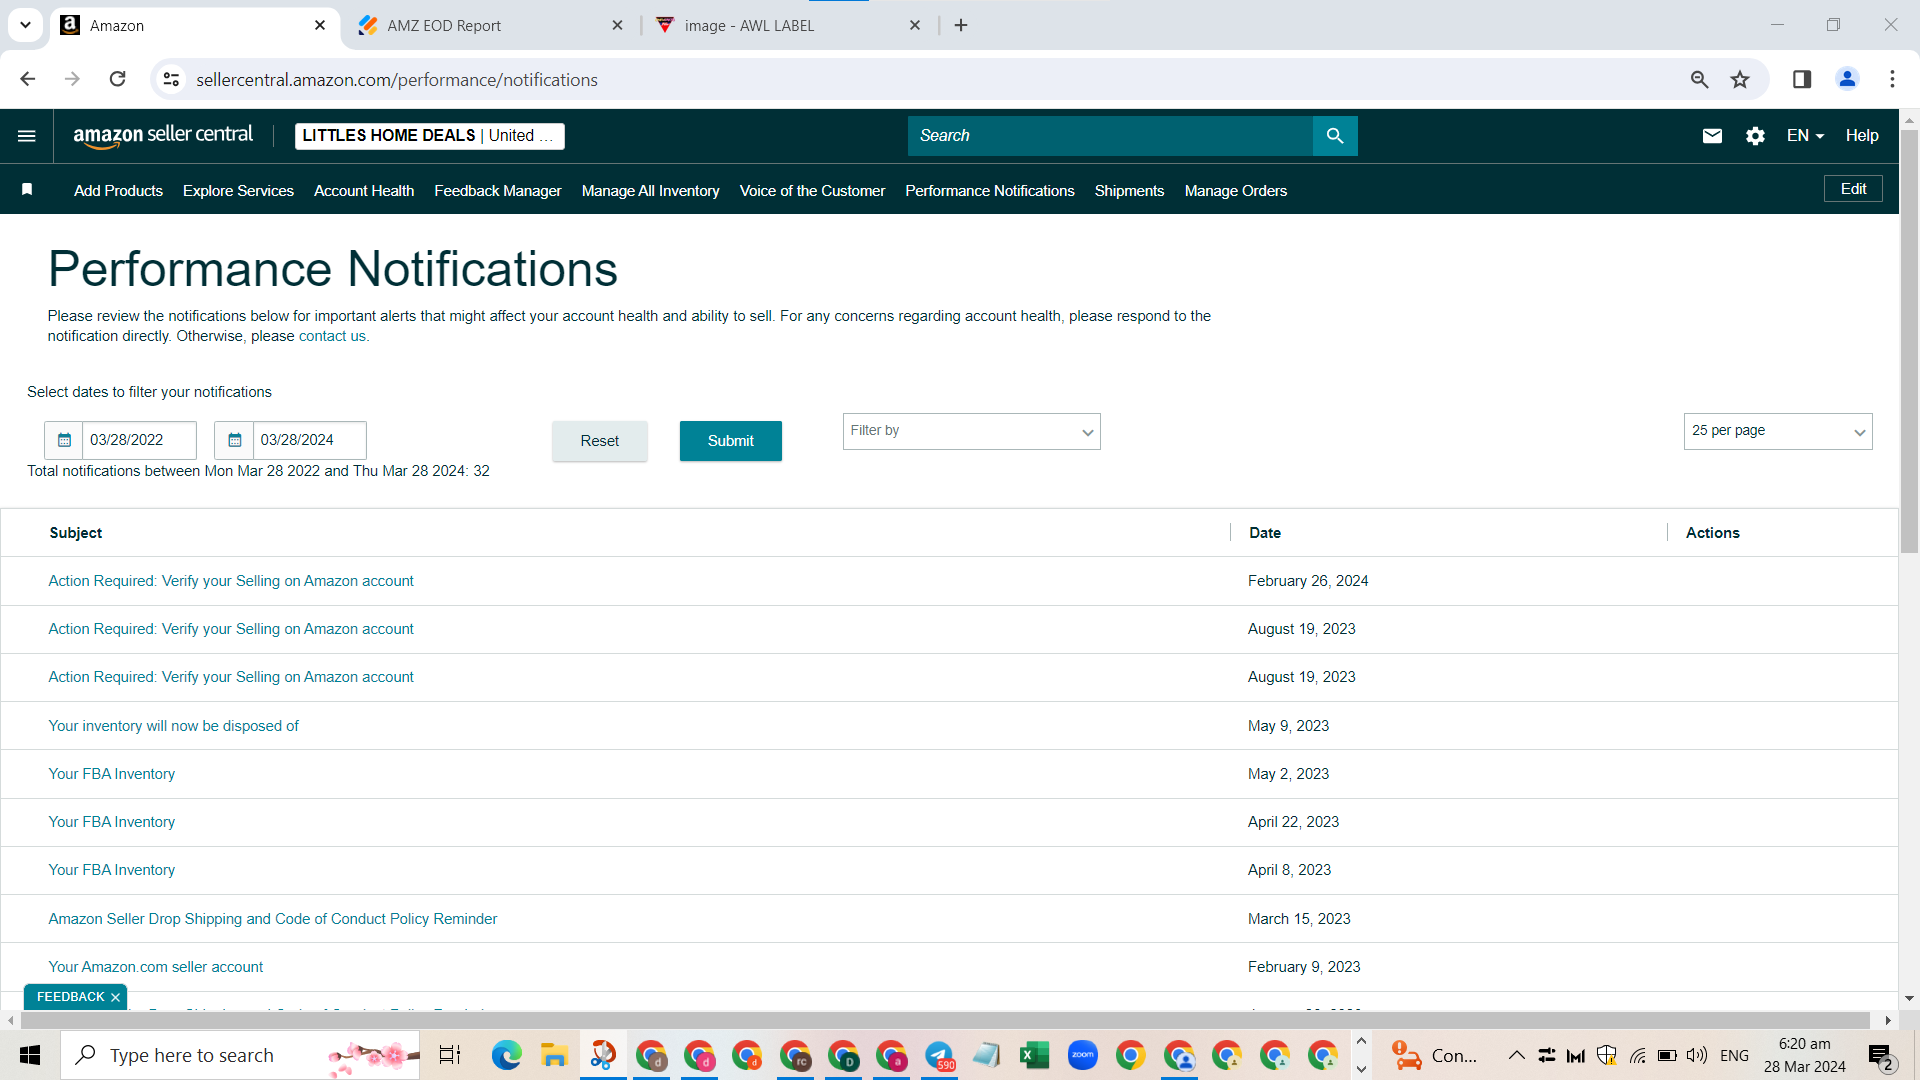Open the Drop Shipping Policy Reminder from March 15, 2023
This screenshot has height=1080, width=1920.
click(x=272, y=919)
